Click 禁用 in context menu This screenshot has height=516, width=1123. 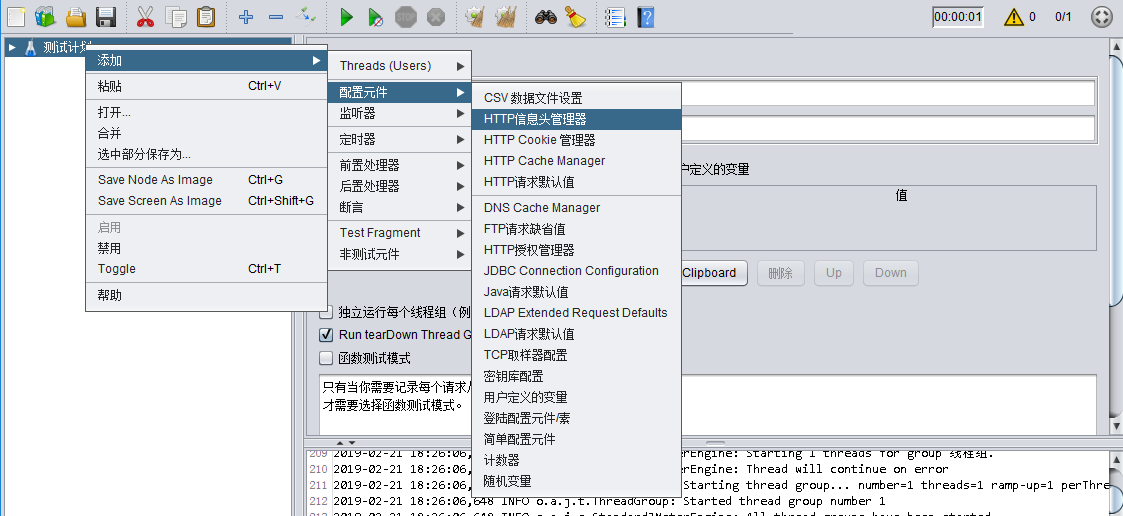tap(206, 249)
